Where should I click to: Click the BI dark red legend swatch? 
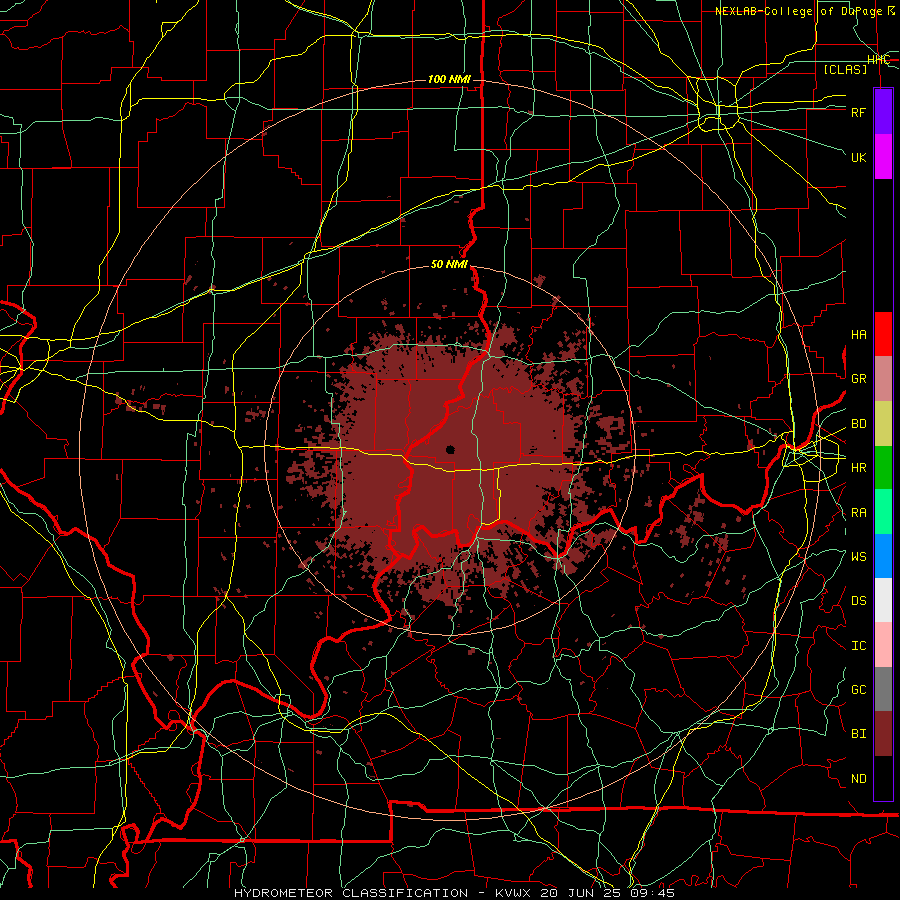point(883,734)
